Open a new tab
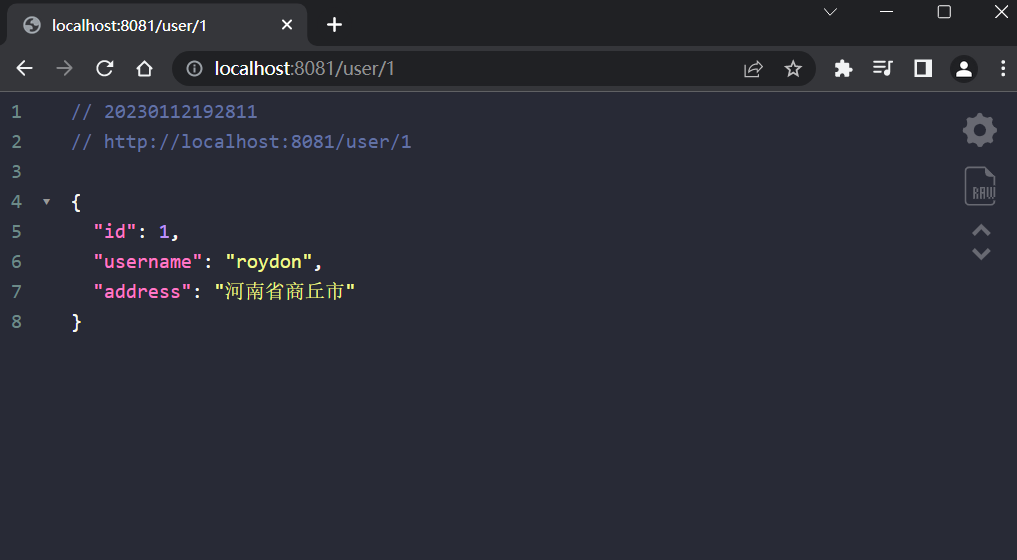 pyautogui.click(x=334, y=25)
